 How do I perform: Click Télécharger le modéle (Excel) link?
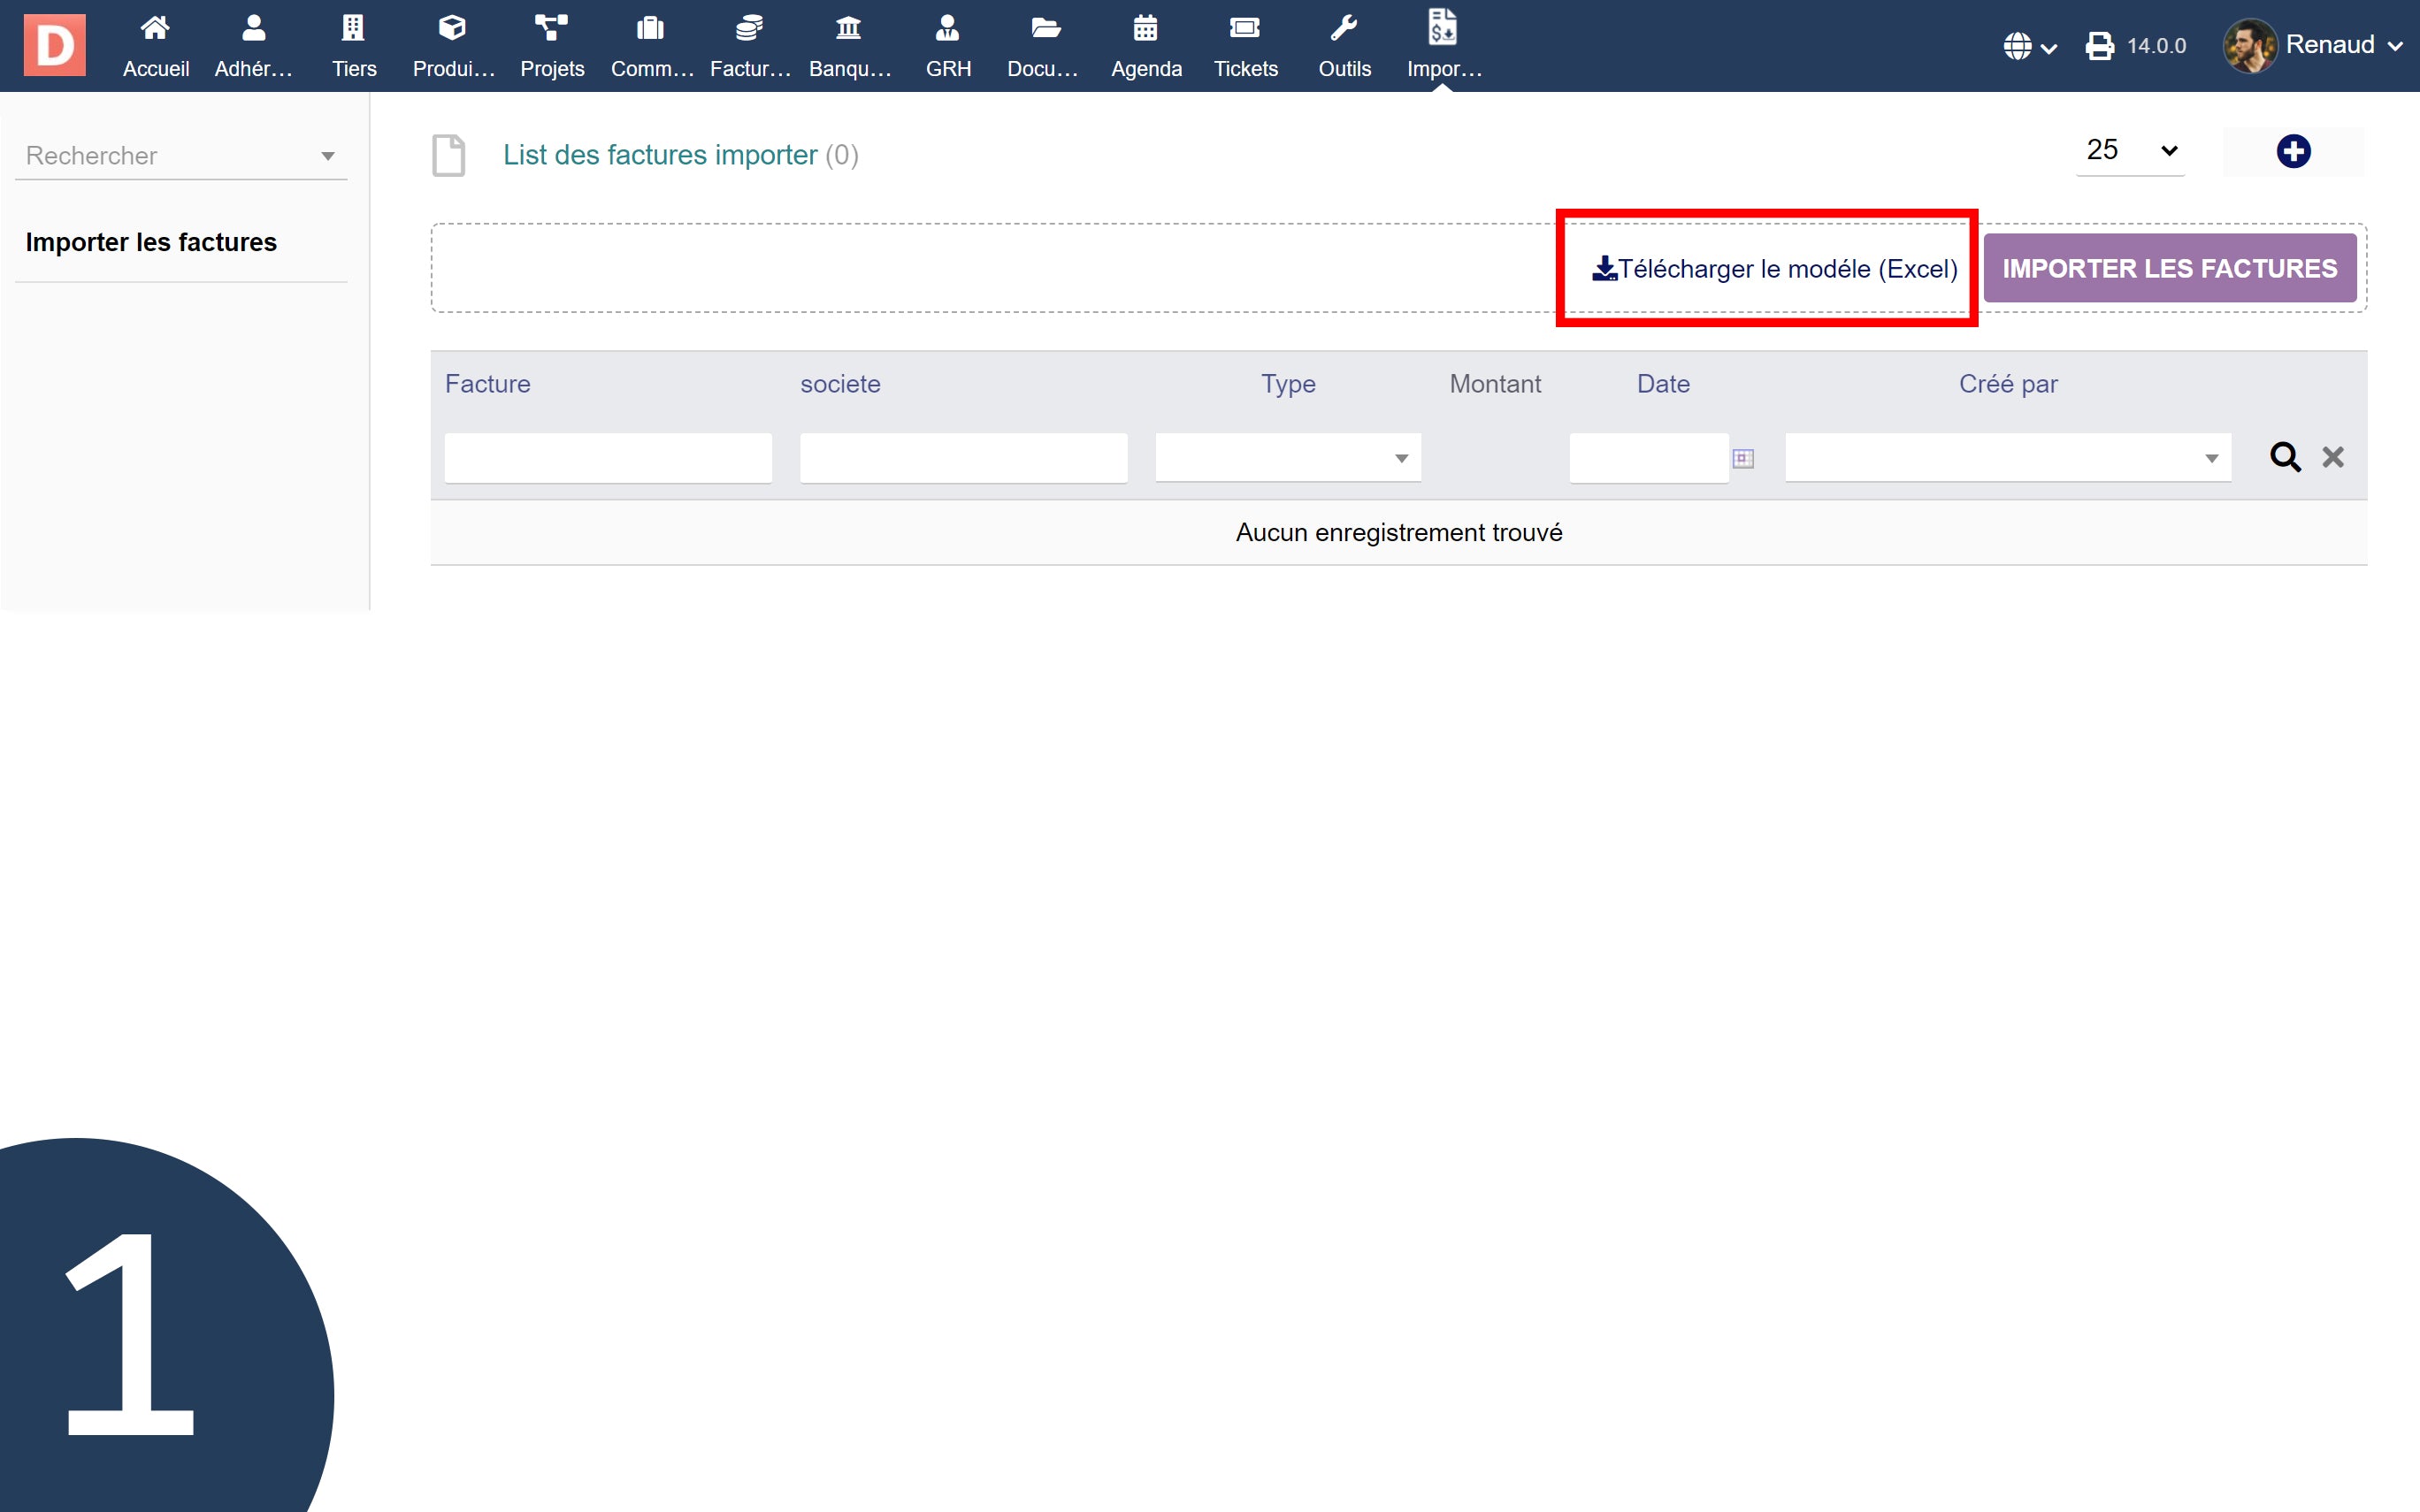[x=1774, y=268]
